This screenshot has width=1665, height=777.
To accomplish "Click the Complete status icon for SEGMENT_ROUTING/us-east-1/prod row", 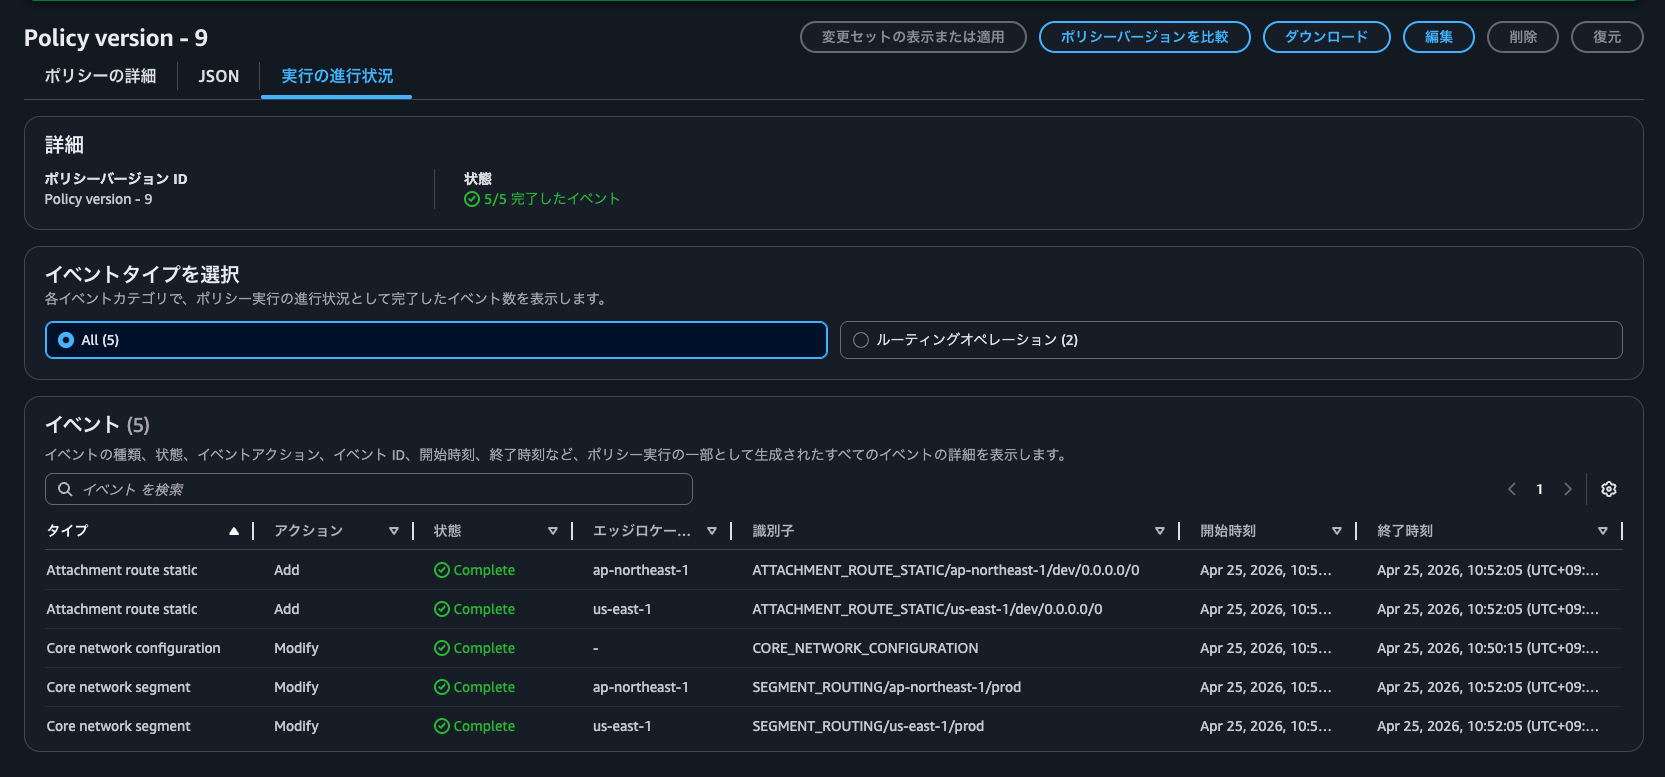I will click(442, 726).
